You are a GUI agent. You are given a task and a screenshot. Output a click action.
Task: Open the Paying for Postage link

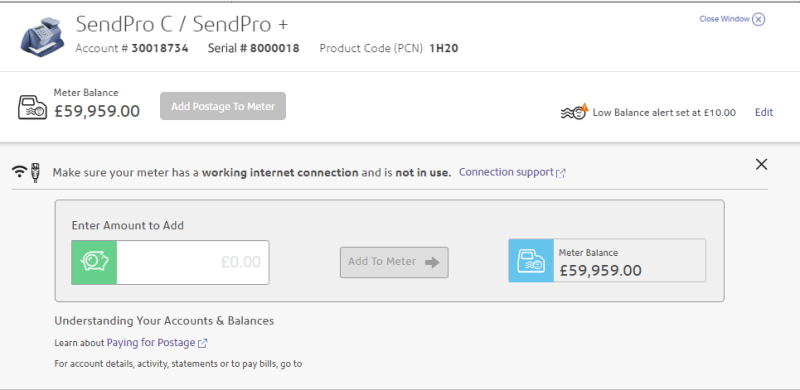point(151,343)
